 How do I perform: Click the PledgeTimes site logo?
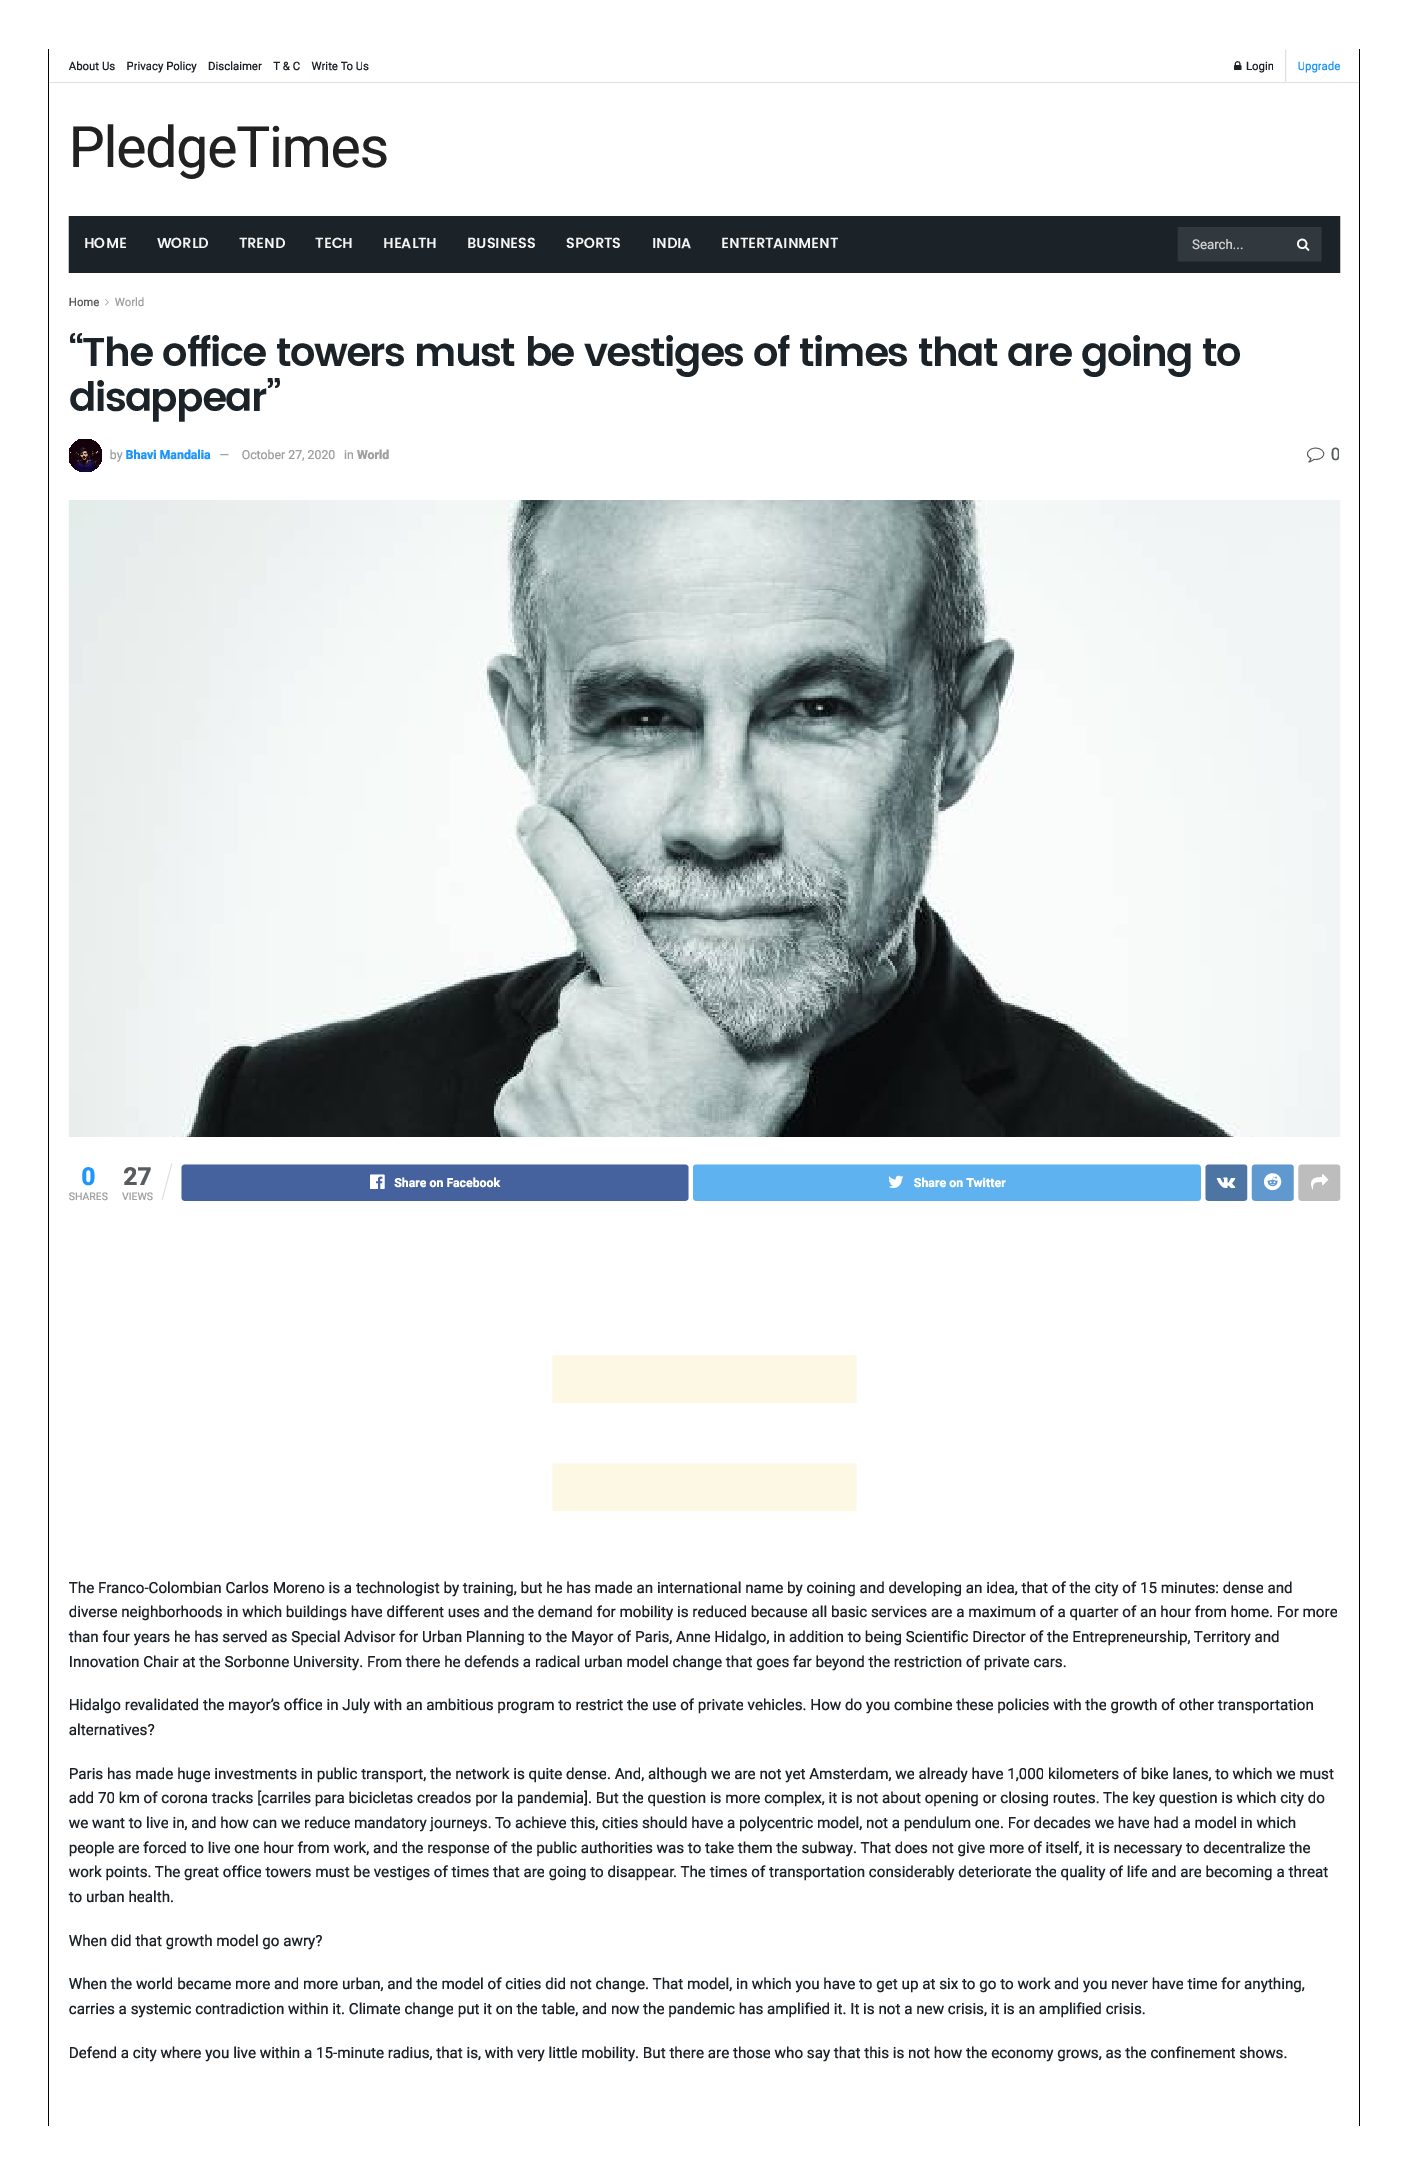pyautogui.click(x=228, y=148)
